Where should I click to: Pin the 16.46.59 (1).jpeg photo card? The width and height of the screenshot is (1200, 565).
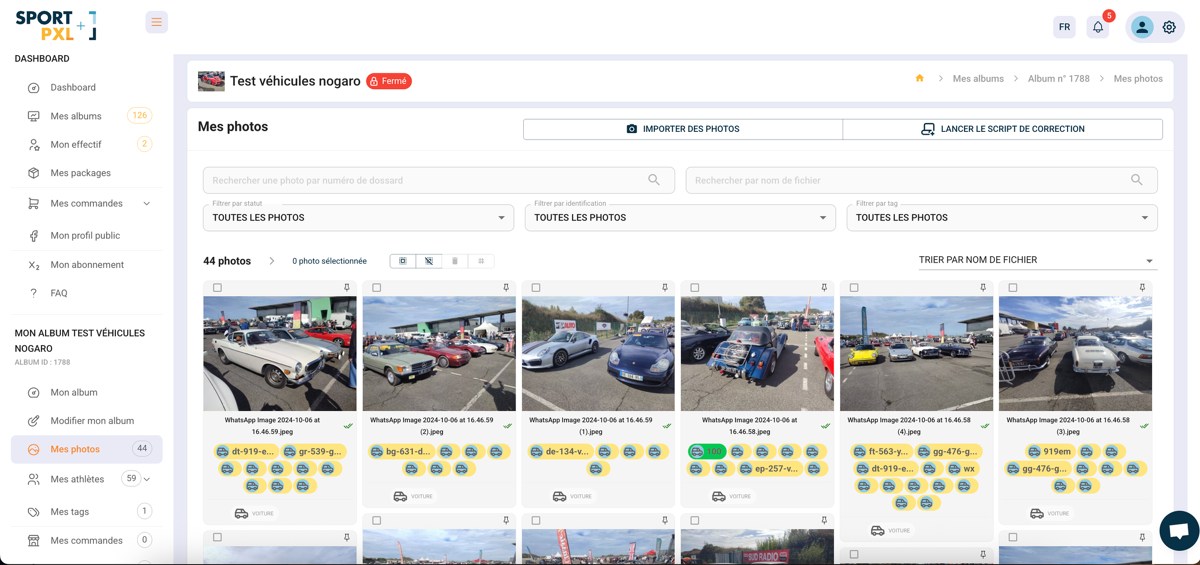[x=665, y=288]
